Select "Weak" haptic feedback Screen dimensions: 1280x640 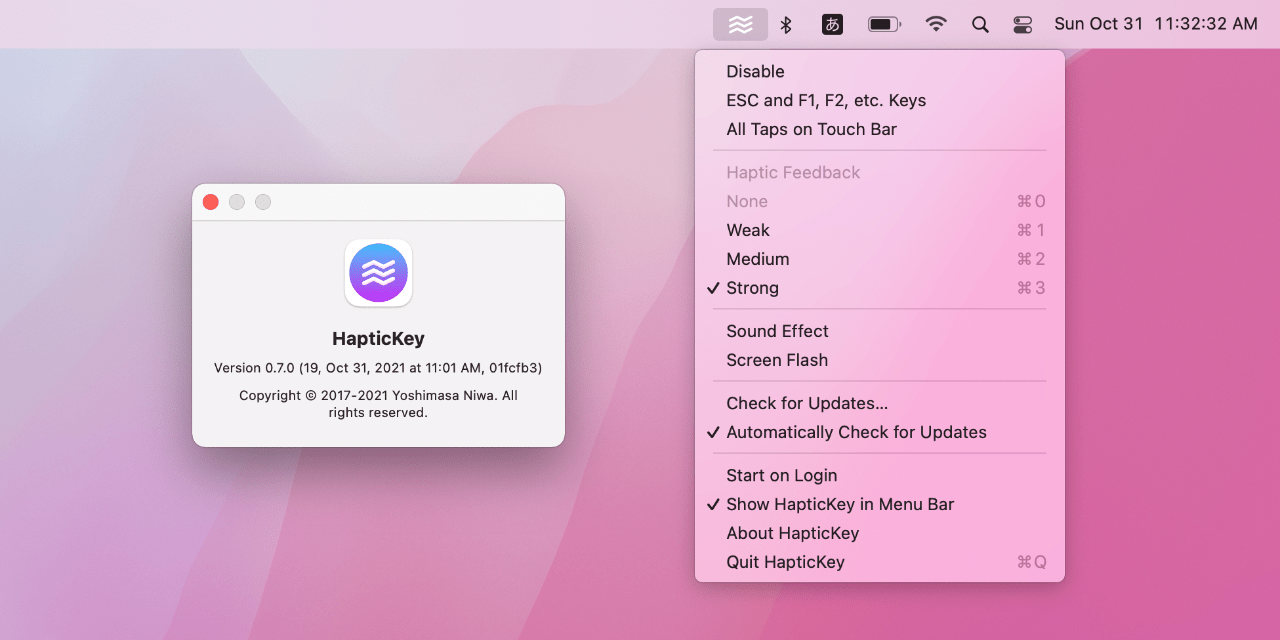click(x=748, y=230)
